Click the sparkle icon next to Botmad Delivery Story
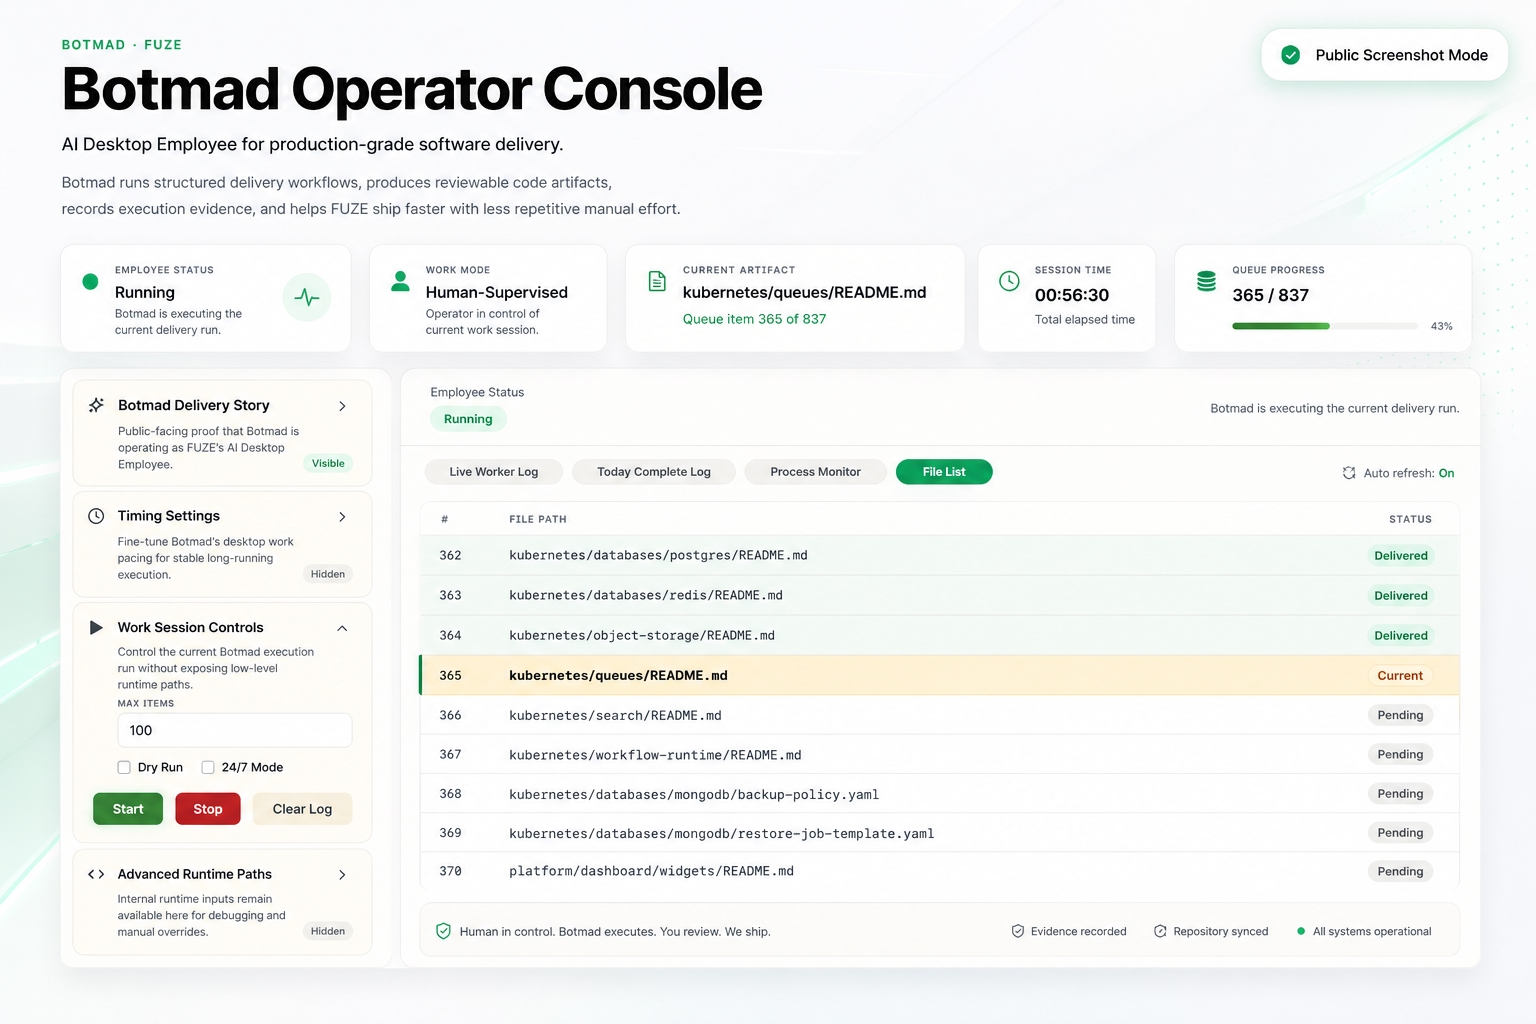Screen dimensions: 1536x1024 click(96, 405)
